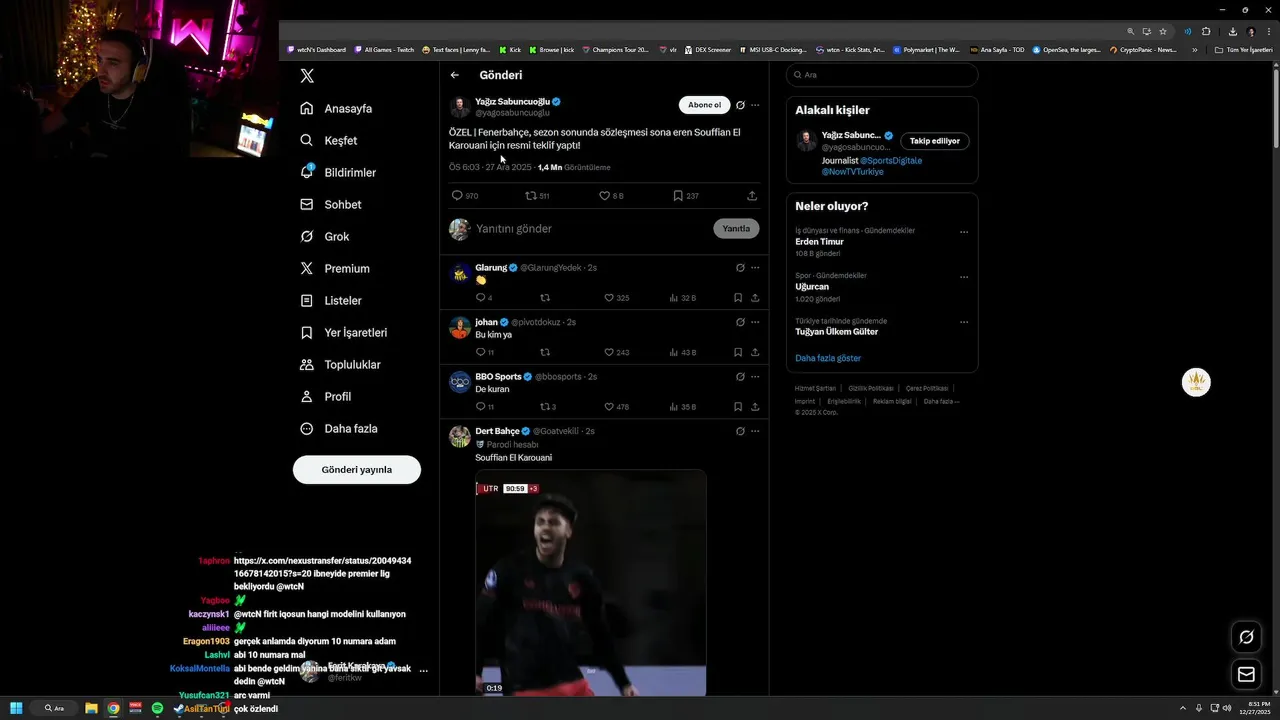Open more options on BBO Sports reply
Viewport: 1280px width, 720px height.
(755, 377)
